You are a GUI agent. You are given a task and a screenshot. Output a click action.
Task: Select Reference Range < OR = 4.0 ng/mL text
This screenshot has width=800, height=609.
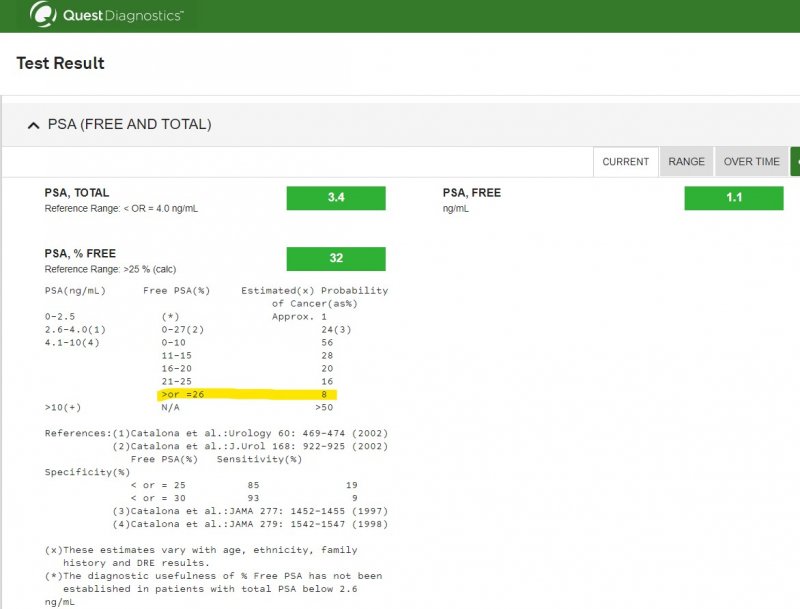click(121, 209)
